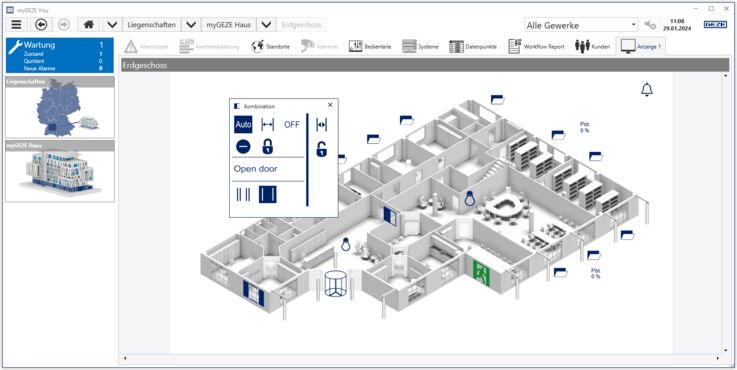The width and height of the screenshot is (737, 370).
Task: Select the revolving door symbol at the entrance
Action: 336,283
